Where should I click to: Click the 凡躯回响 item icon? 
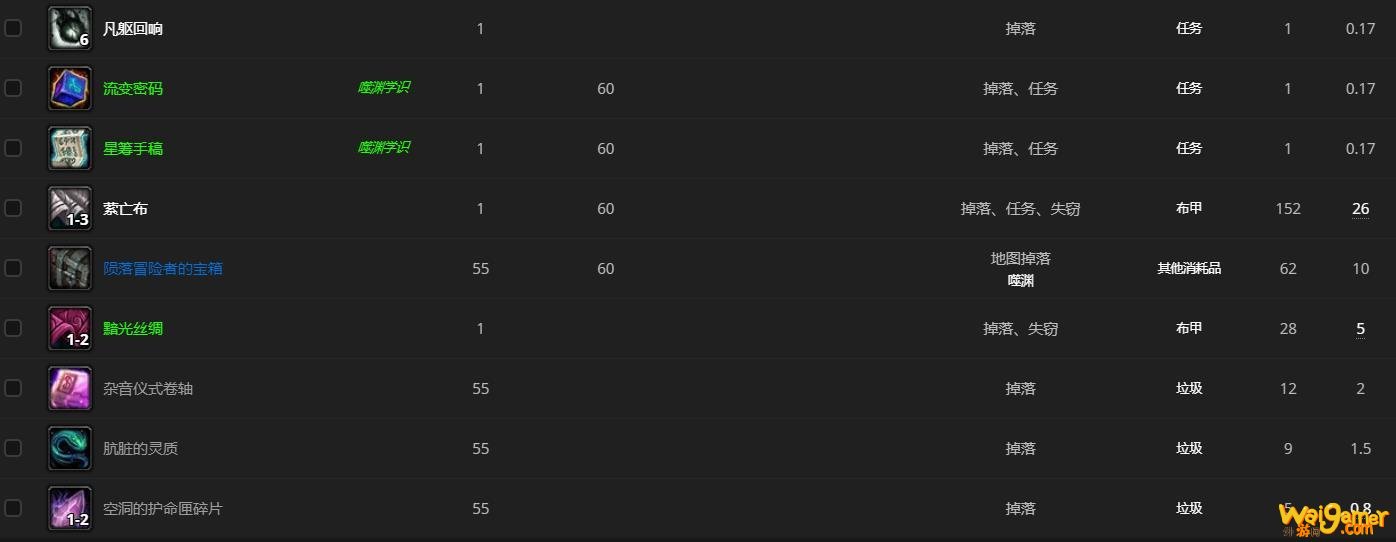[x=70, y=28]
